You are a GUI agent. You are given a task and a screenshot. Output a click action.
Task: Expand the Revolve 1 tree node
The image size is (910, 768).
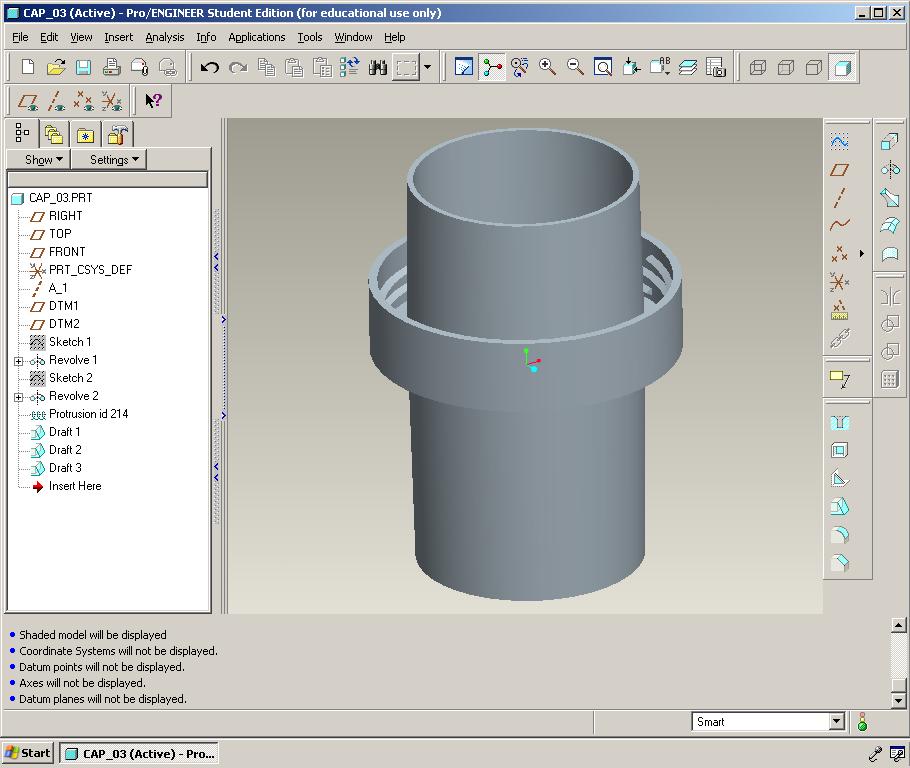[x=18, y=360]
